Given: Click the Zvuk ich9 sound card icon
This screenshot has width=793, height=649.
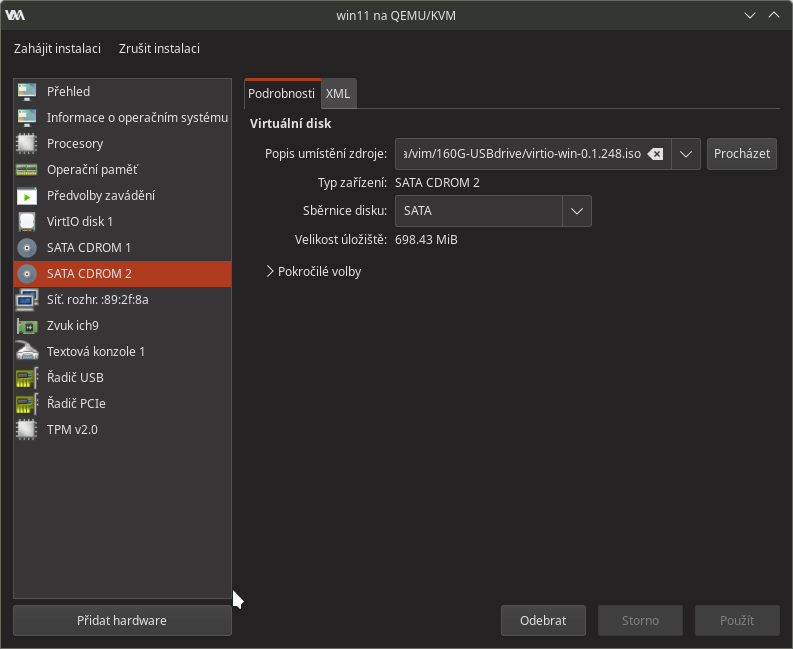Looking at the screenshot, I should (x=27, y=326).
